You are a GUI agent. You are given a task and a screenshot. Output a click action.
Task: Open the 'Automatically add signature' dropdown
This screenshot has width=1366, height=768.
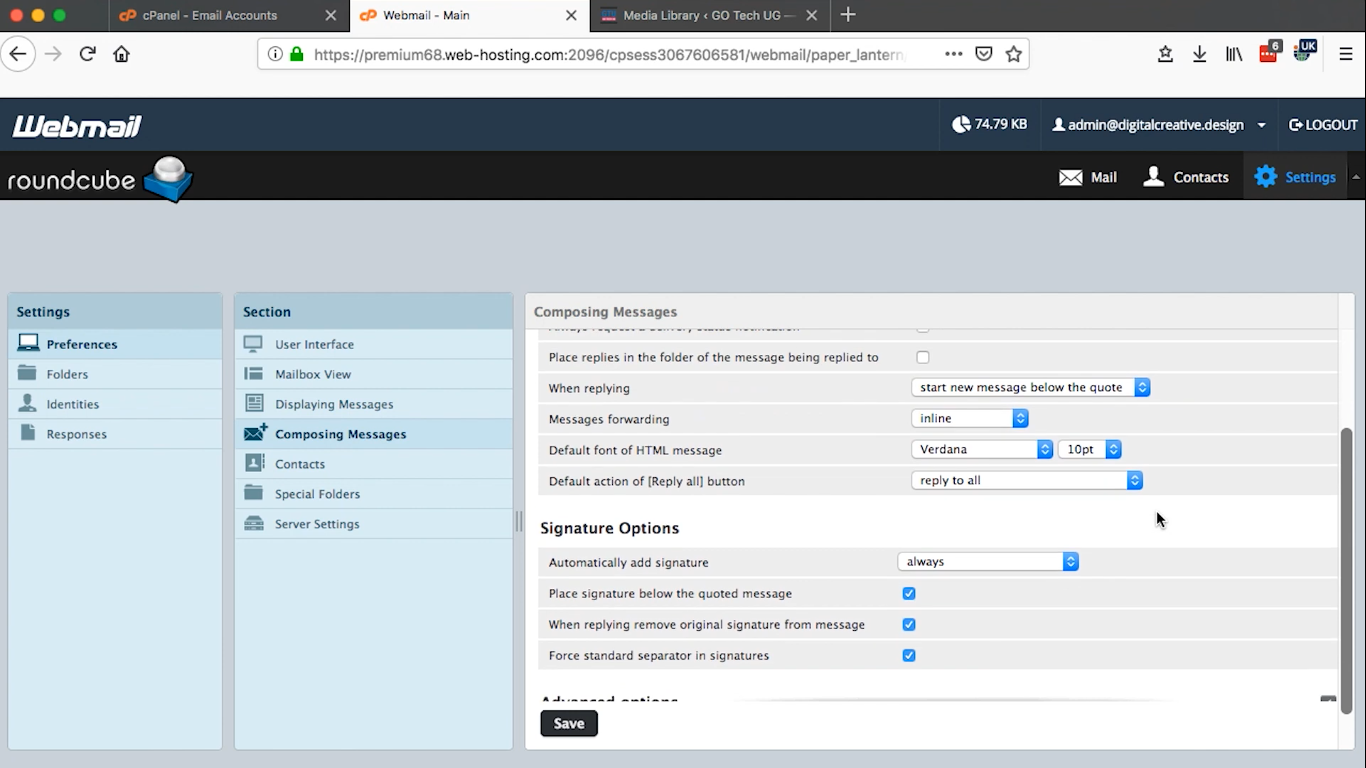pyautogui.click(x=988, y=562)
